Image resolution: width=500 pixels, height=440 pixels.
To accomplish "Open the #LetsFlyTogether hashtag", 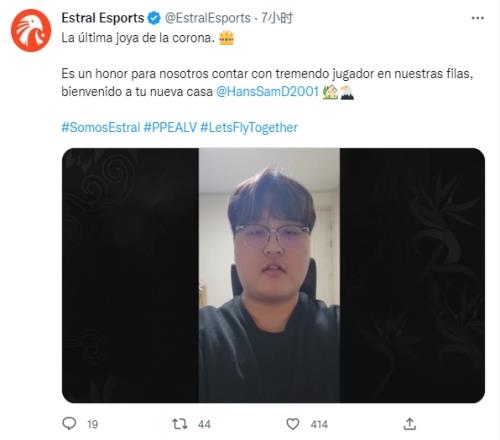I will click(x=249, y=127).
